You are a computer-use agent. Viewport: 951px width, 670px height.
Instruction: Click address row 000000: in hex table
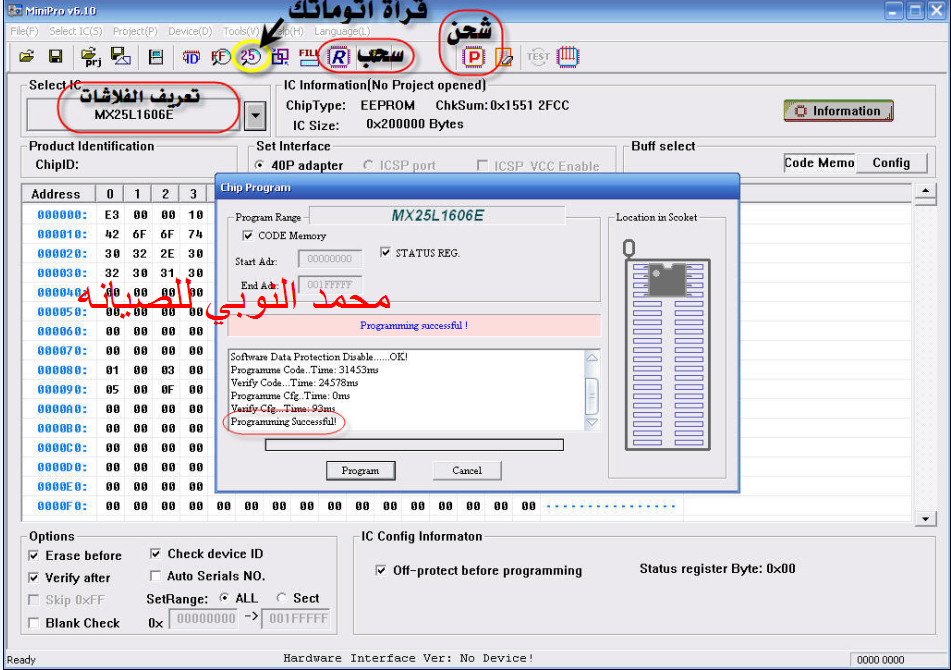[x=62, y=215]
